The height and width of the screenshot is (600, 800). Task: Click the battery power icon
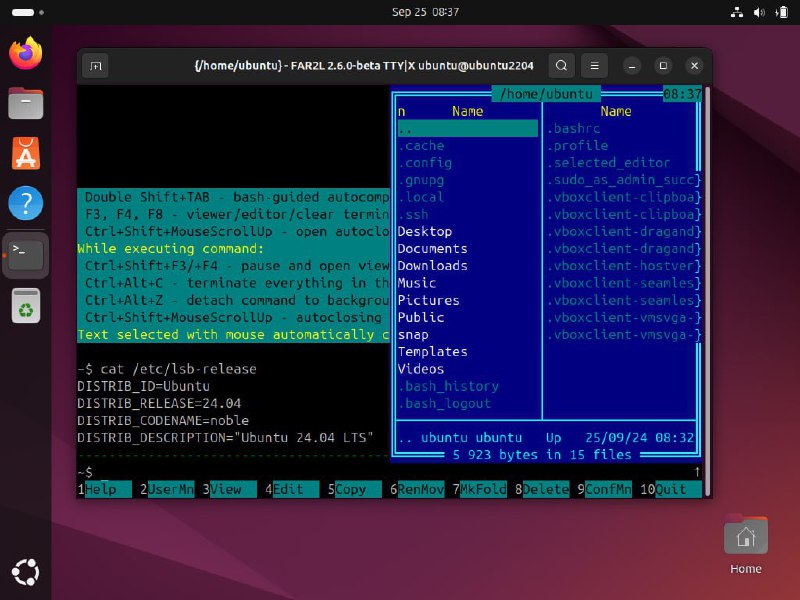click(x=782, y=12)
